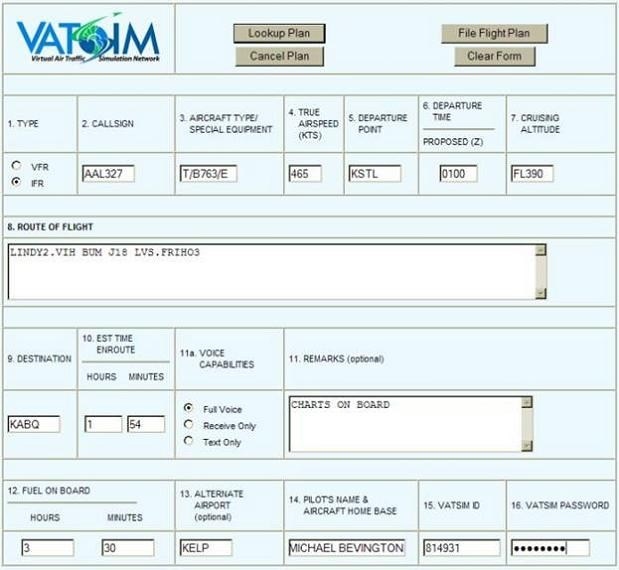The image size is (619, 570).
Task: Select Text Only voice option
Action: pos(189,441)
